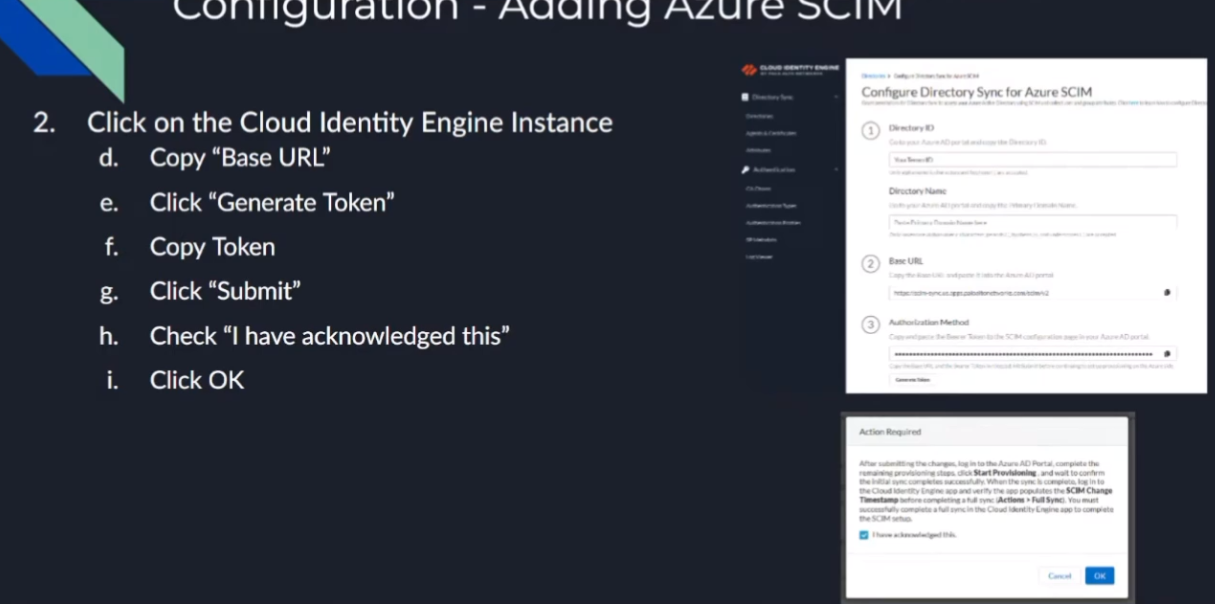Click the Directories breadcrumb link
1215x604 pixels.
[873, 76]
